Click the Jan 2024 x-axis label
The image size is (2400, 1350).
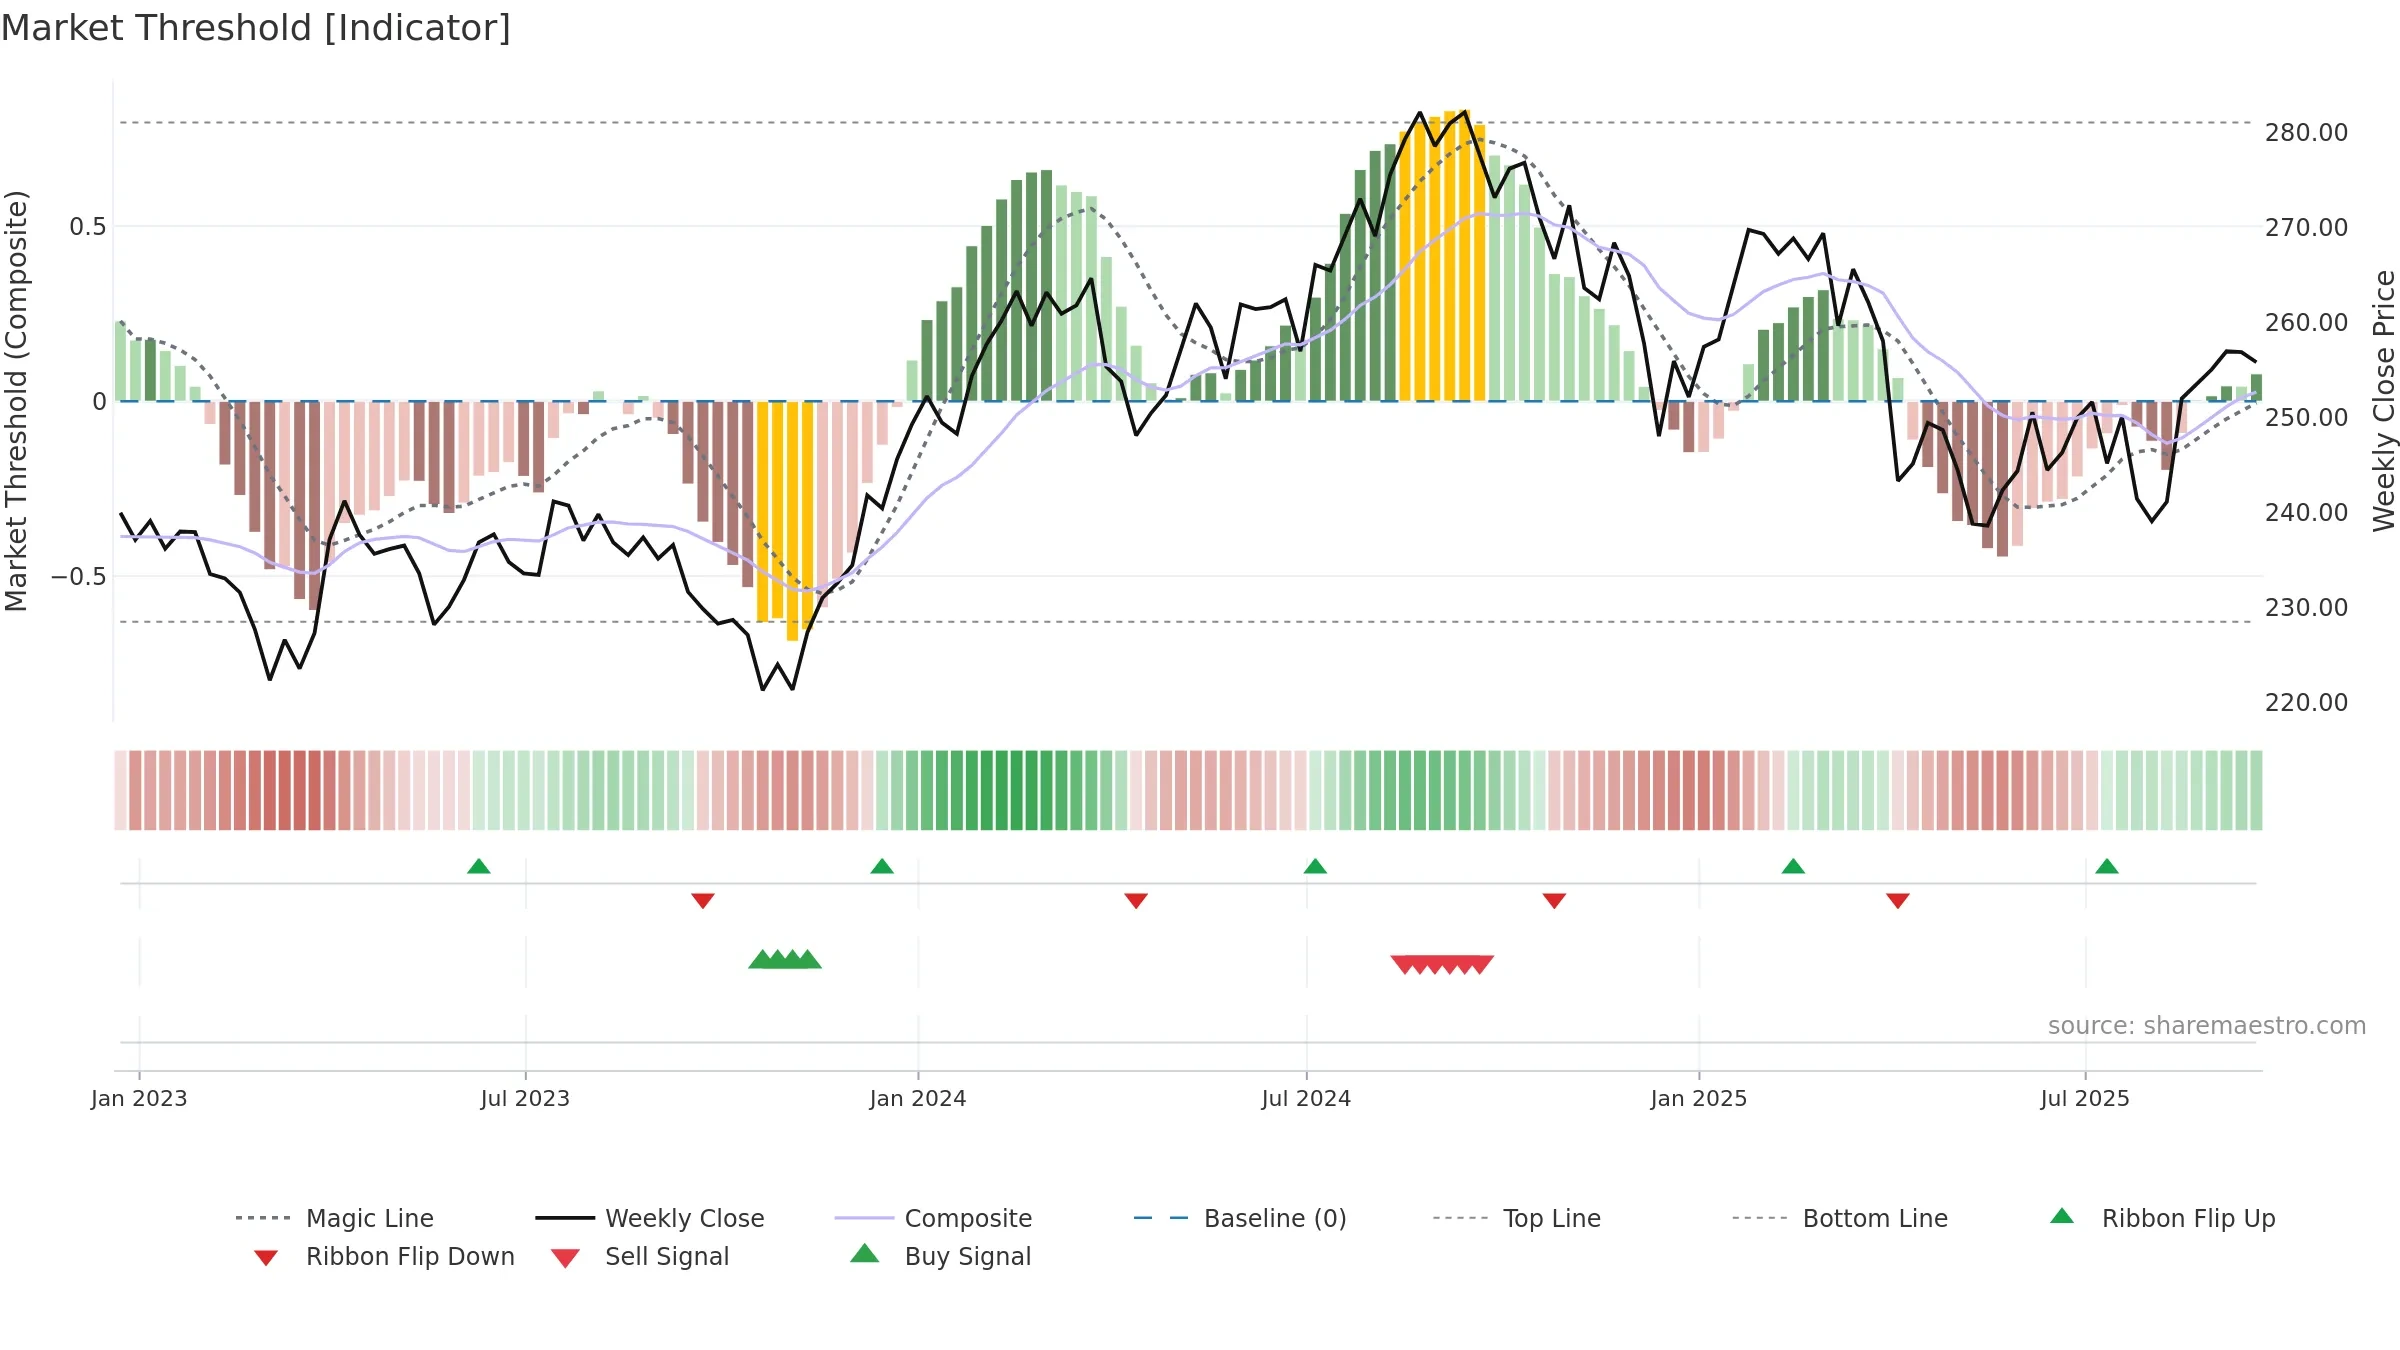918,1098
